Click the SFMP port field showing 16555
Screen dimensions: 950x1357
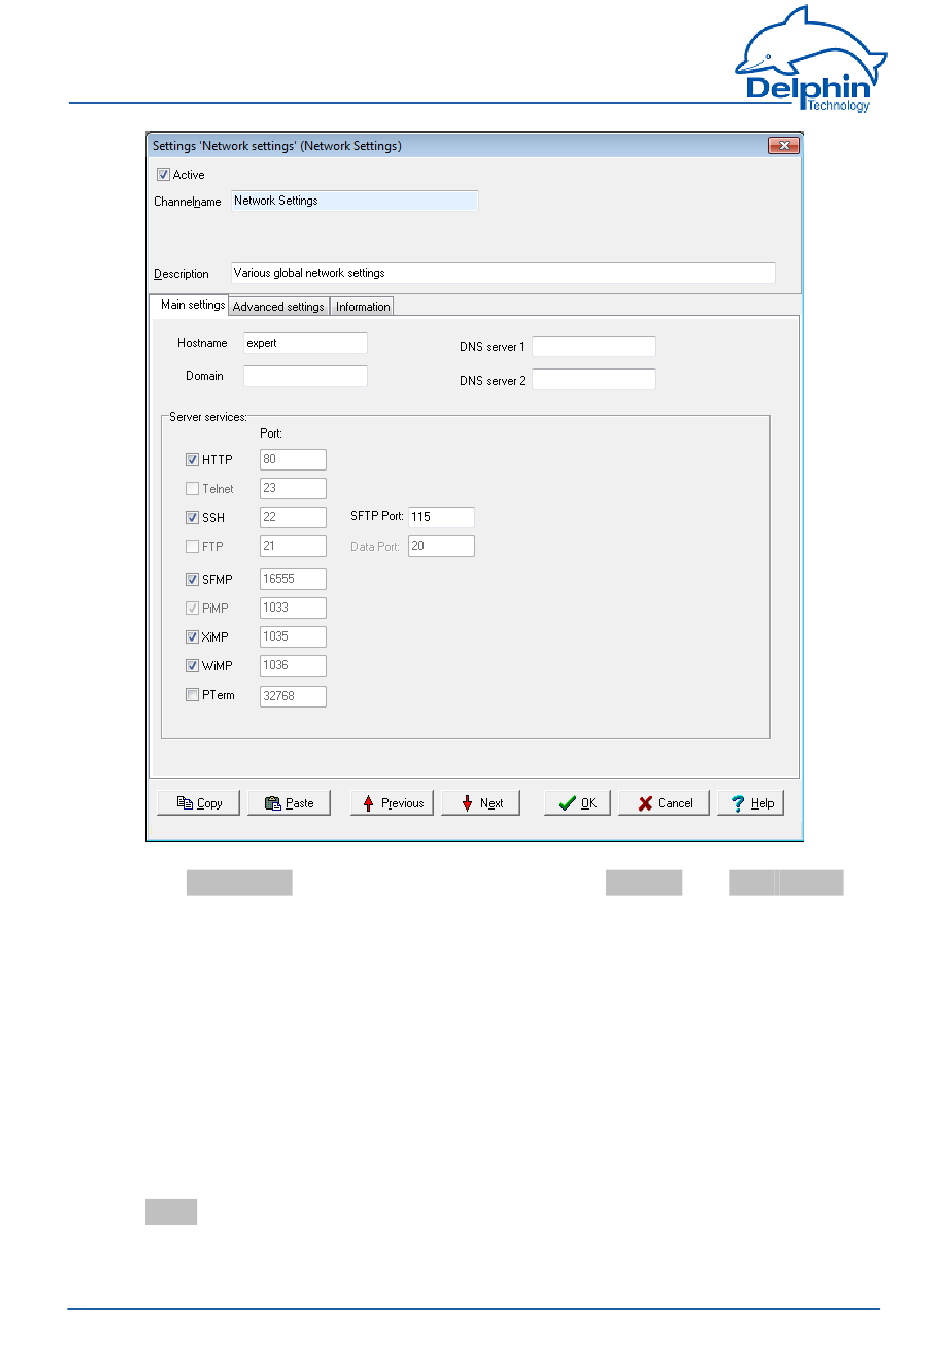tap(293, 579)
